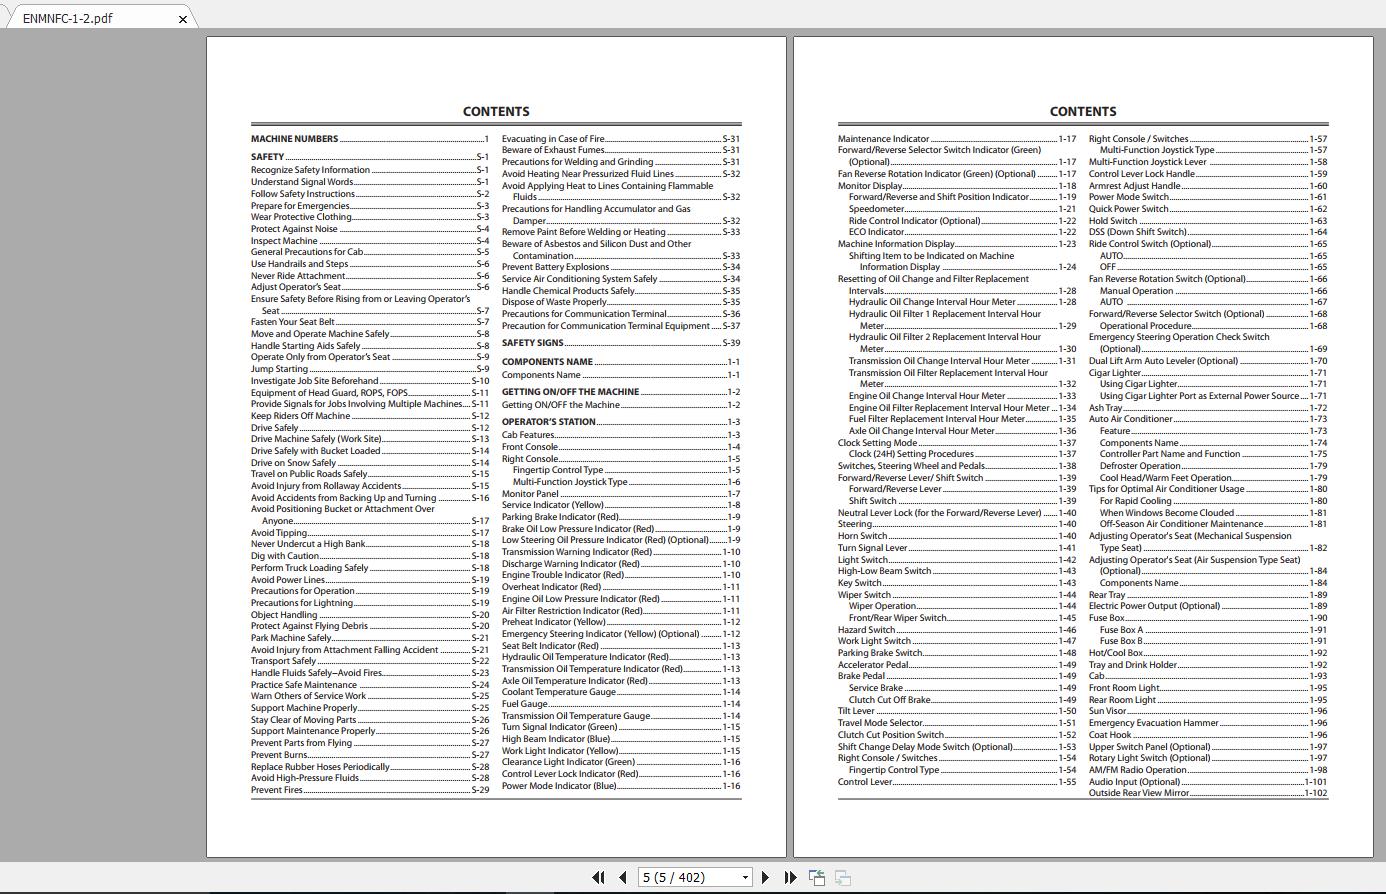Click the Drive on Snow Safely entry

(370, 463)
